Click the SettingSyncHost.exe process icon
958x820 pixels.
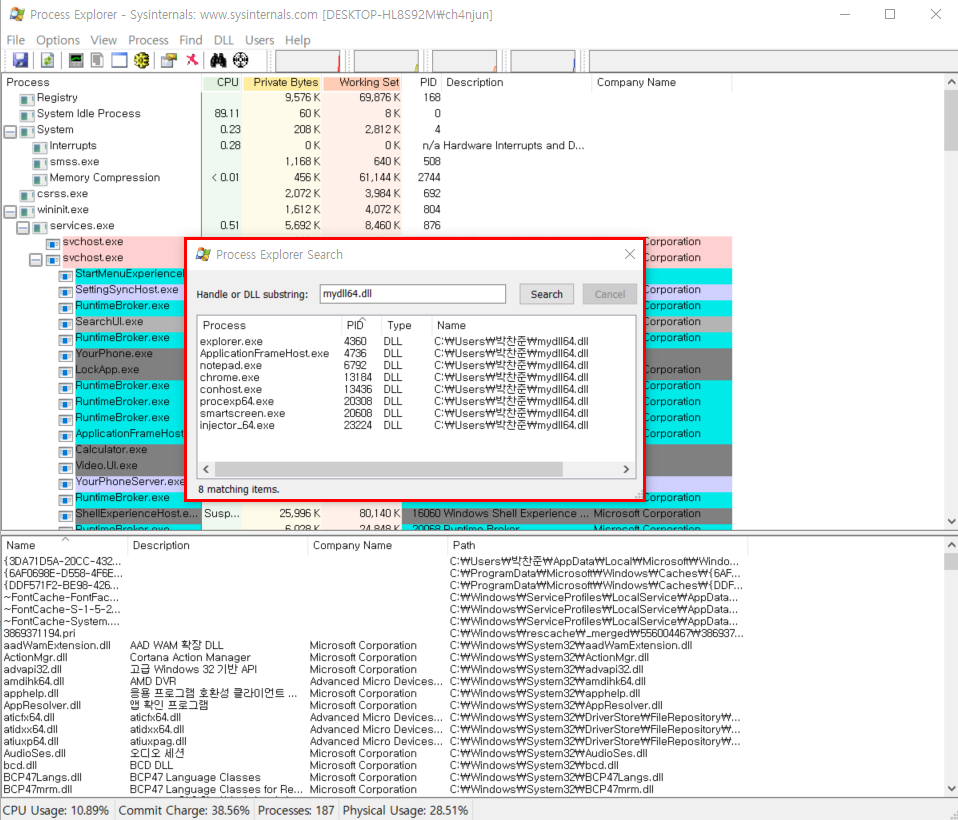pos(65,290)
